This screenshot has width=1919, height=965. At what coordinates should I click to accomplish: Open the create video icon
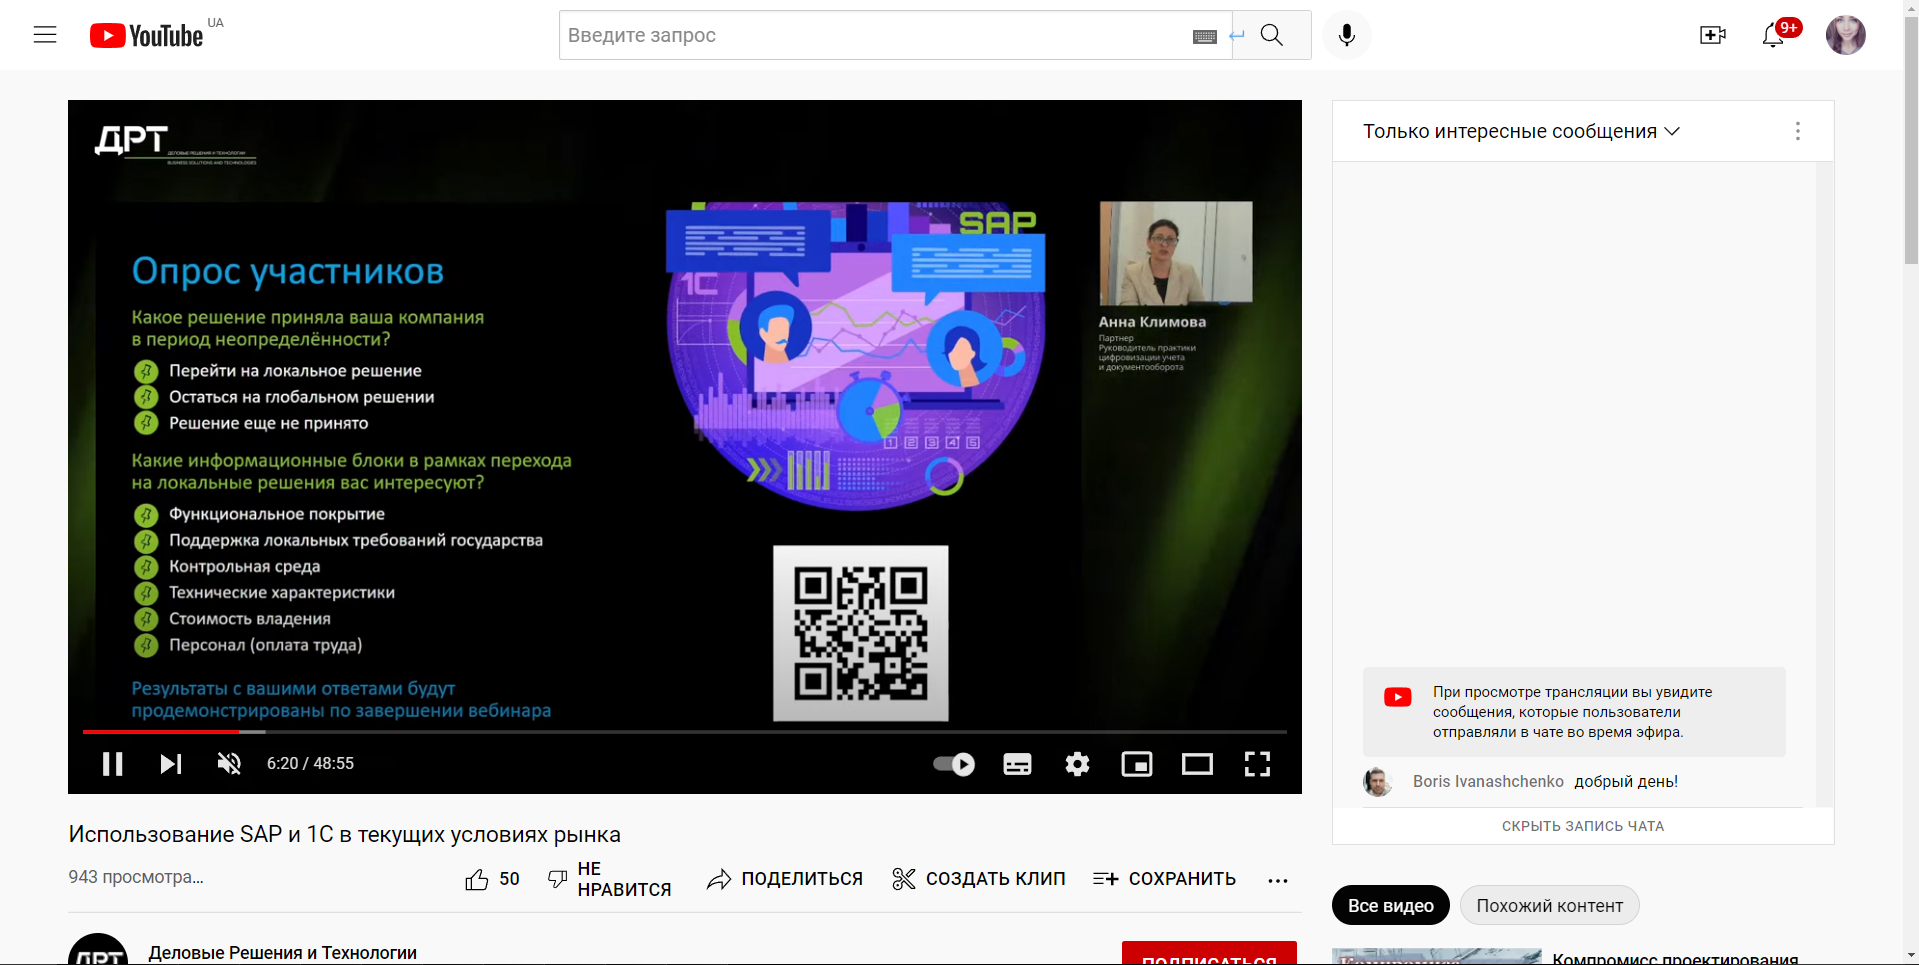tap(1713, 35)
